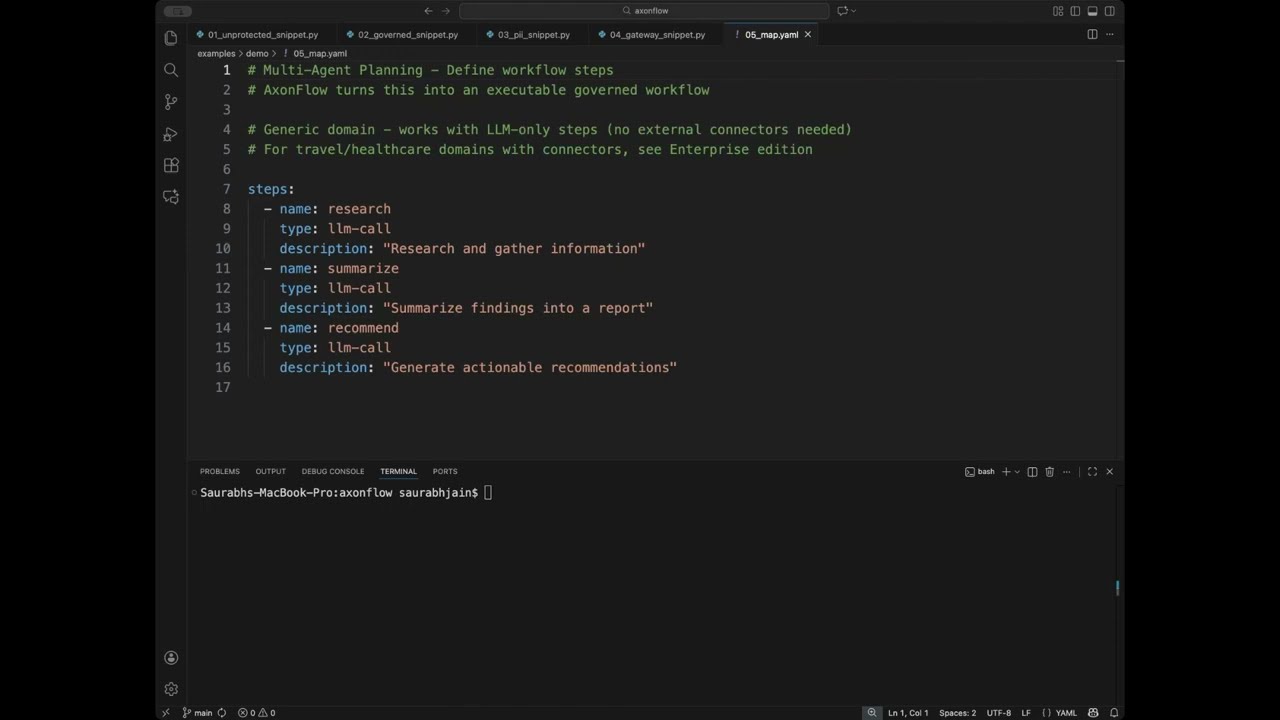Split the editor to the right

1092,34
